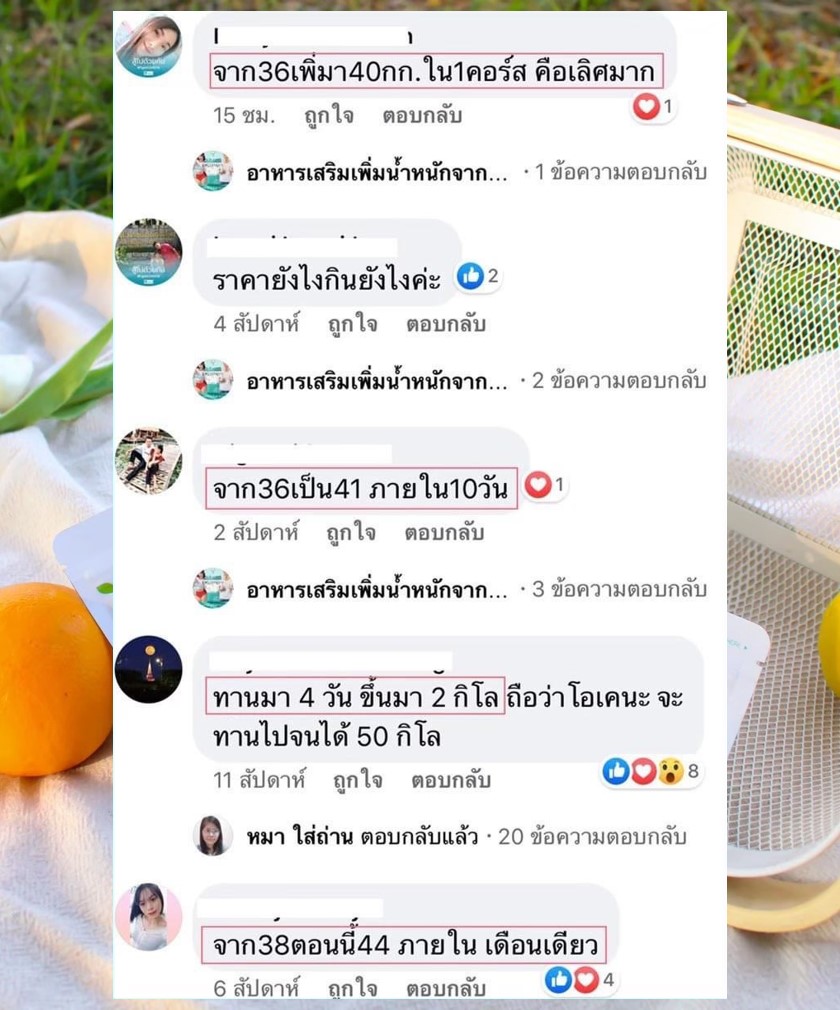Screen dimensions: 840x1010
Task: Click ตอบกลับ under the 11 สัปดาห์ comment
Action: (x=451, y=780)
